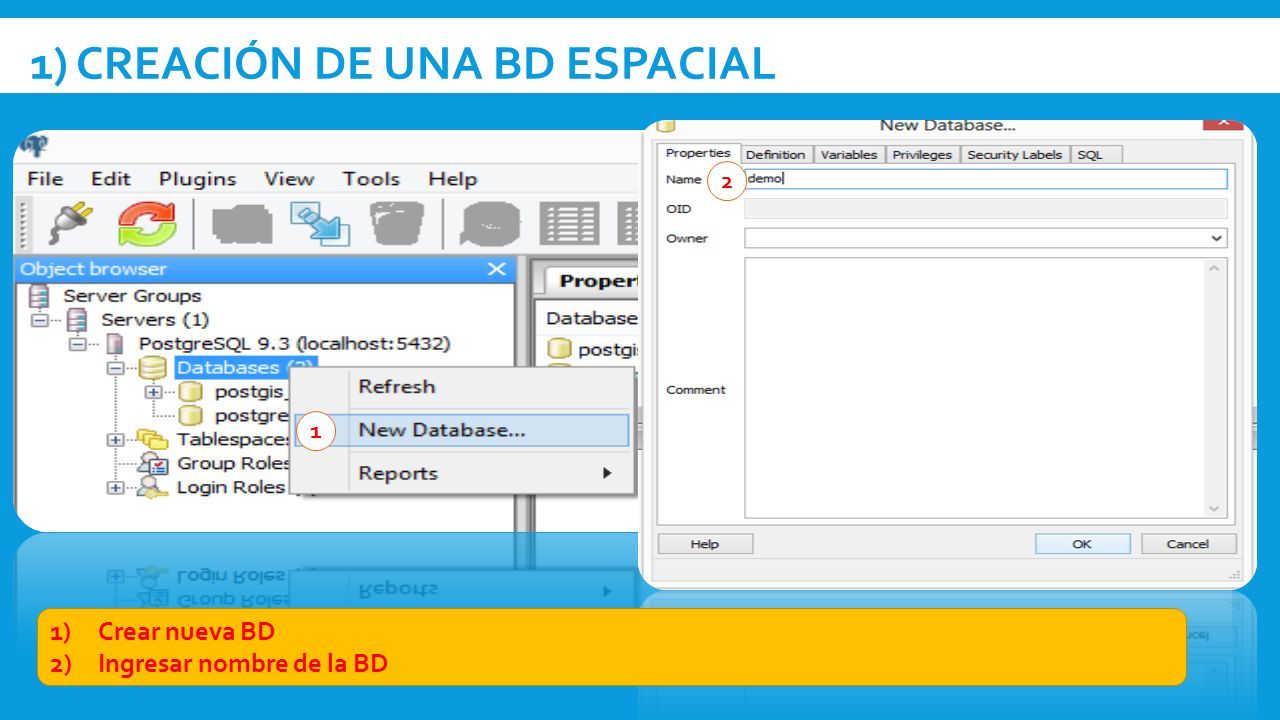The image size is (1280, 720).
Task: Click the pgAdmin elephant logo icon
Action: click(x=34, y=145)
